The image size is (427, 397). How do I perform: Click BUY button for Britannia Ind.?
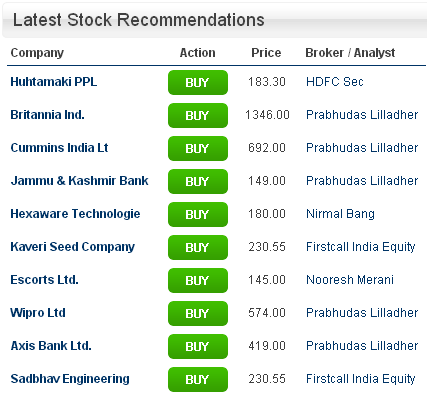coord(198,115)
